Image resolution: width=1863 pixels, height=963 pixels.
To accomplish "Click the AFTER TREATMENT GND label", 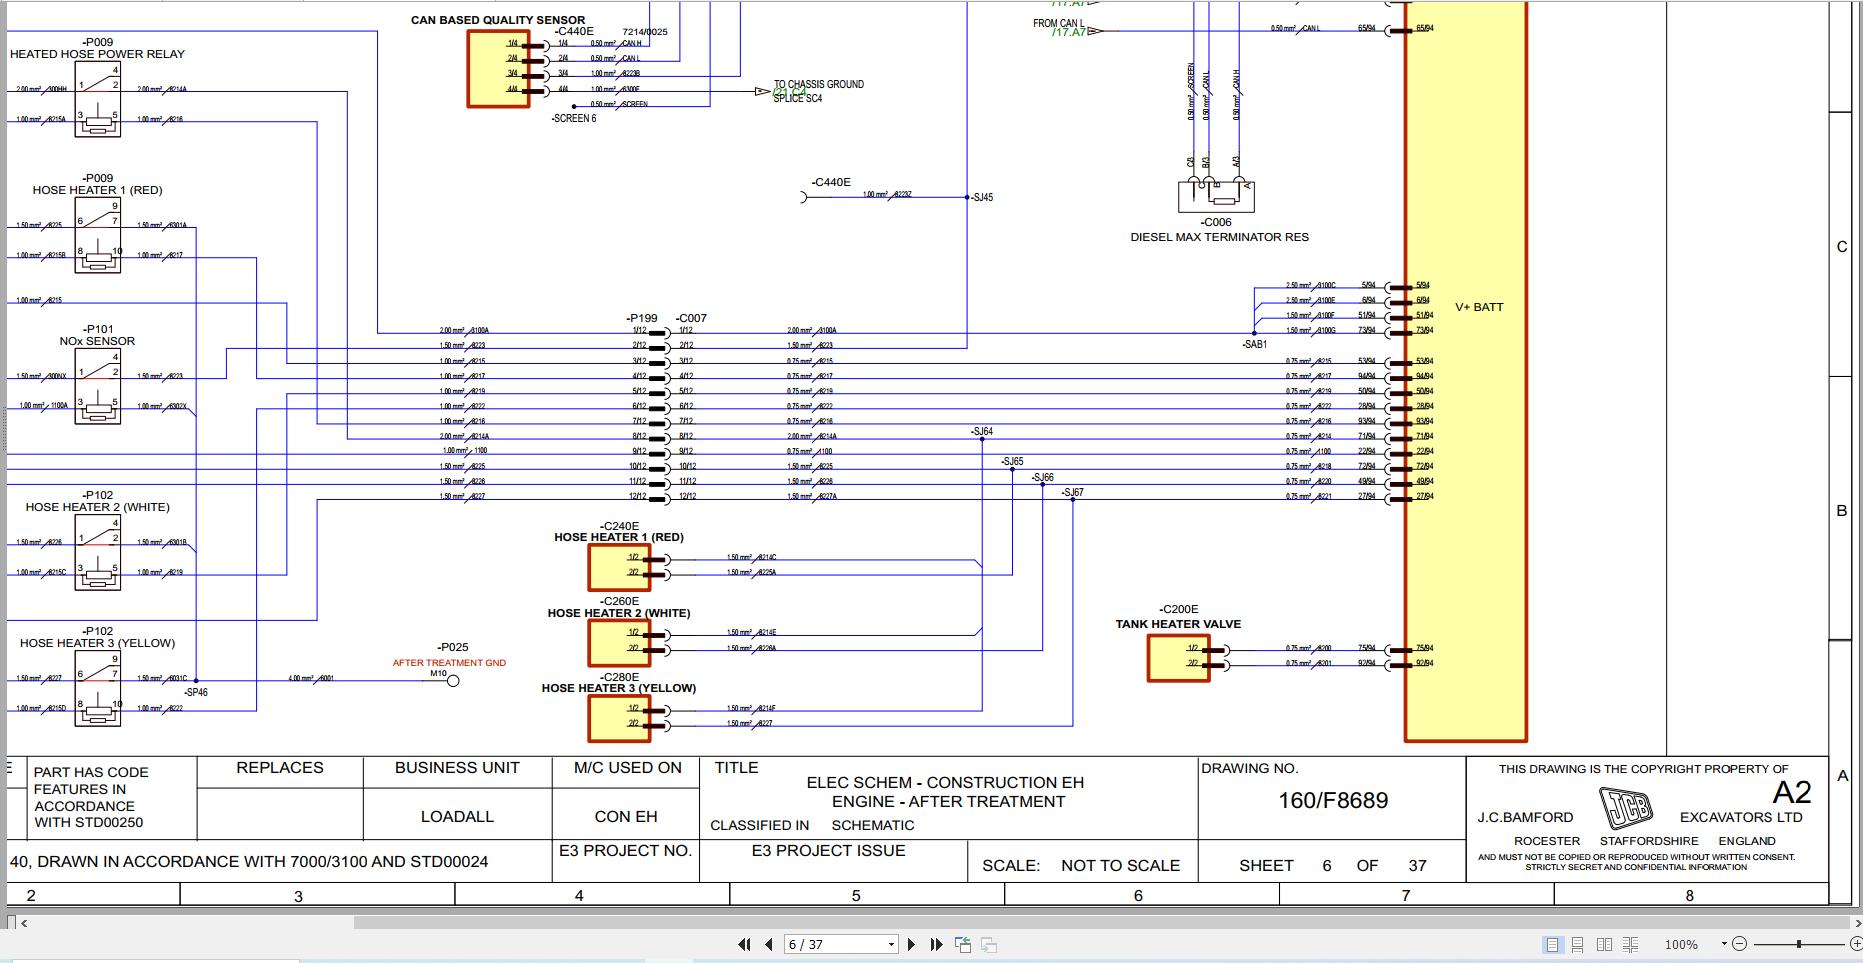I will click(449, 663).
